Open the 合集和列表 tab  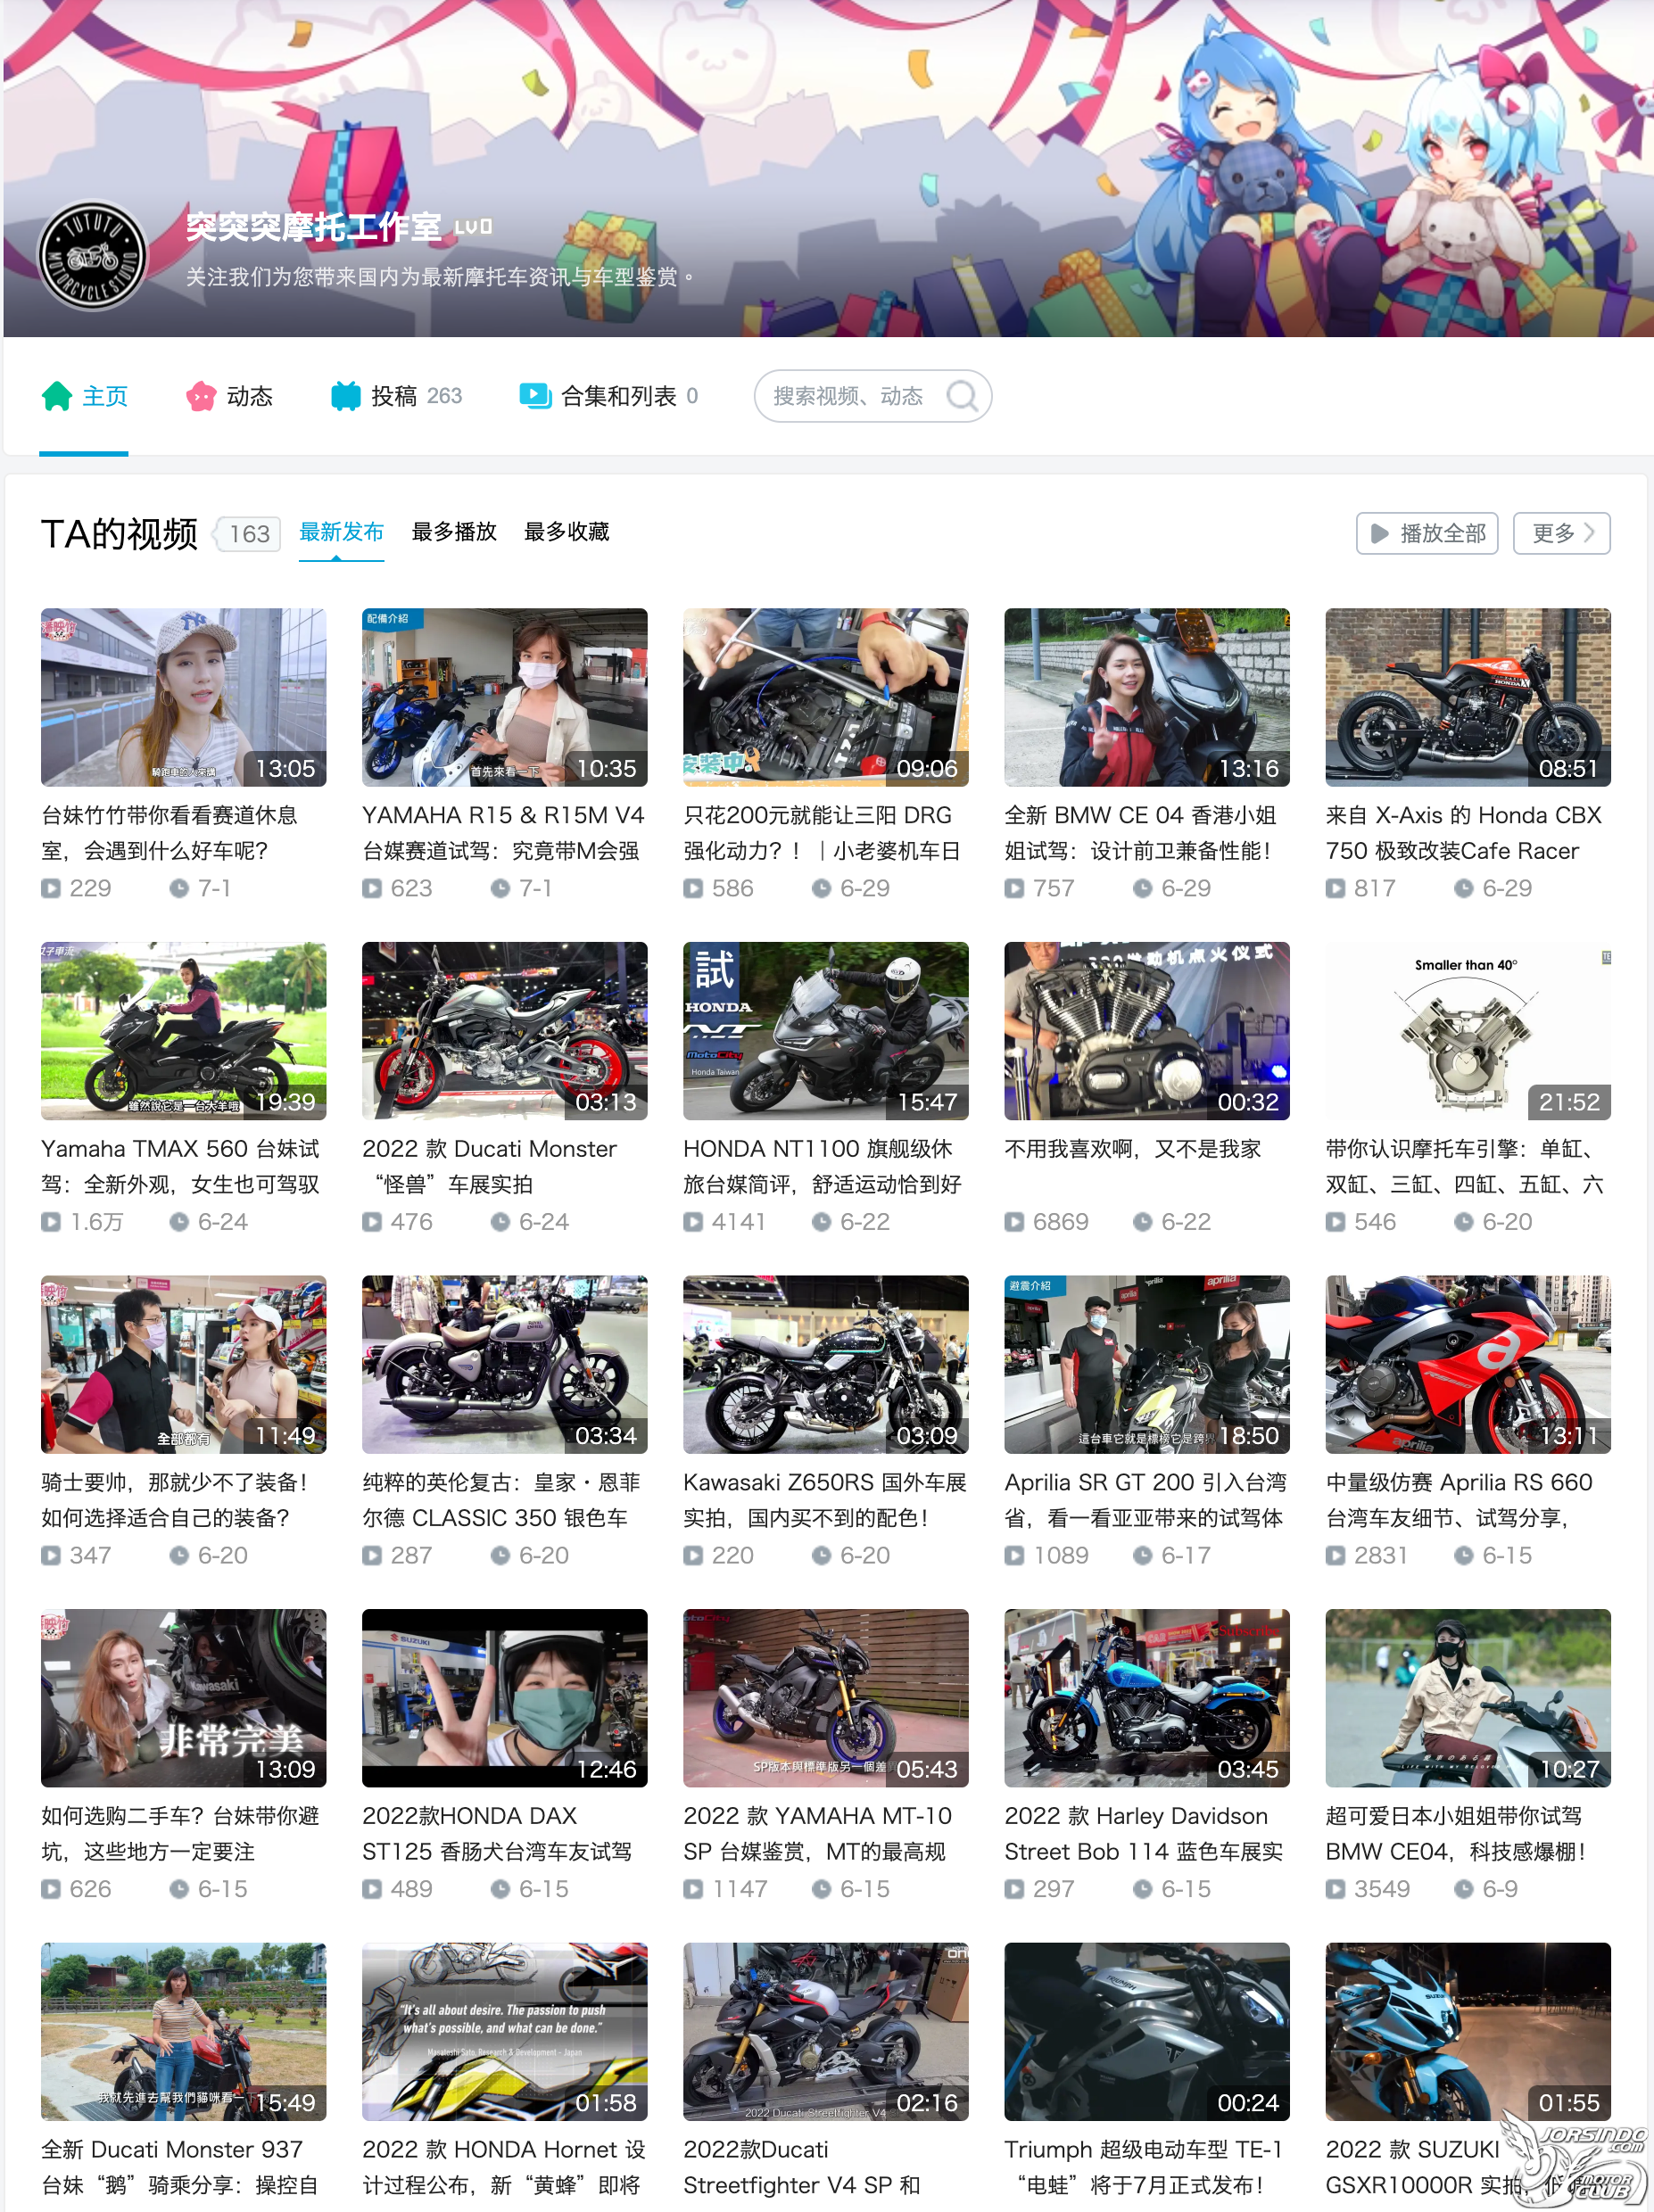coord(608,397)
